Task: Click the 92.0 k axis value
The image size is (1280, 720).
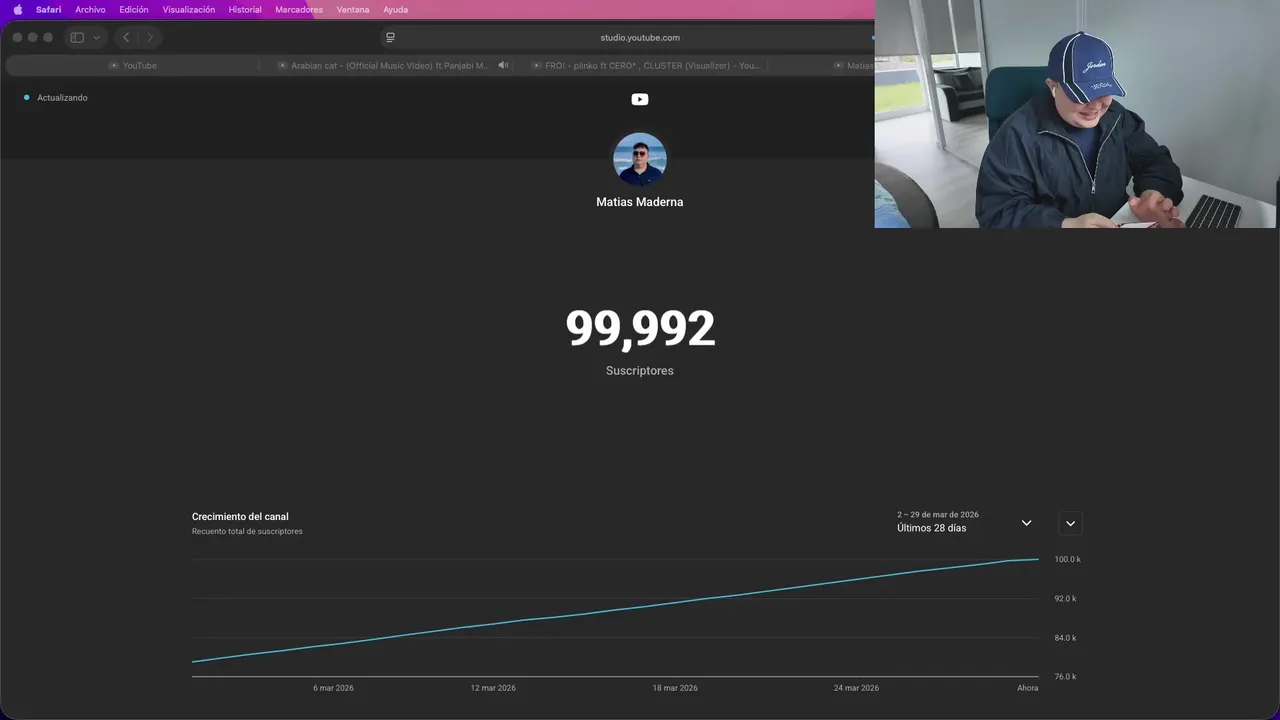Action: pyautogui.click(x=1065, y=599)
